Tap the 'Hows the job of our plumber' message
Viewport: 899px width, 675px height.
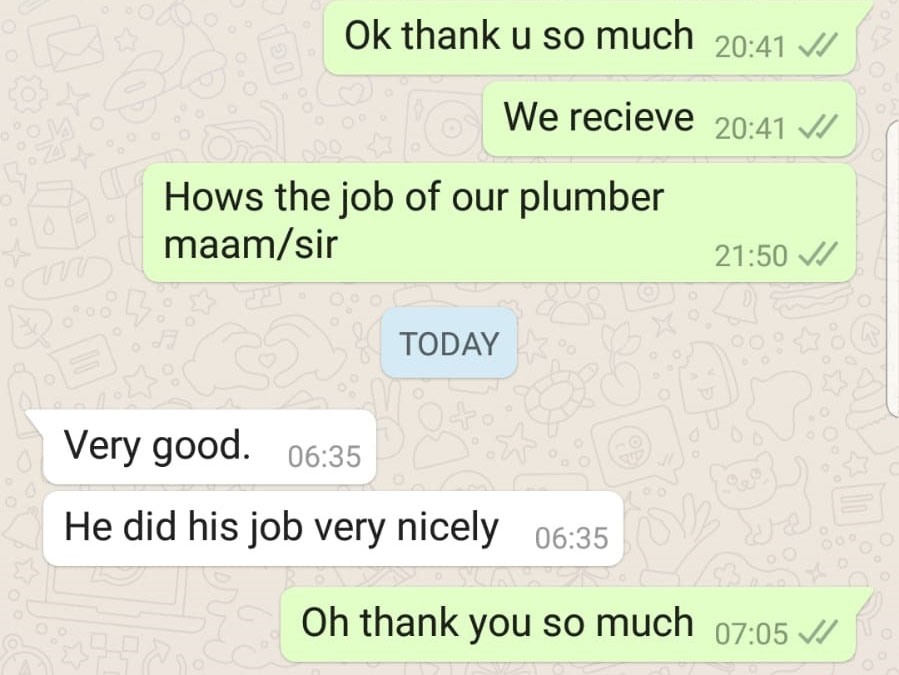[499, 223]
